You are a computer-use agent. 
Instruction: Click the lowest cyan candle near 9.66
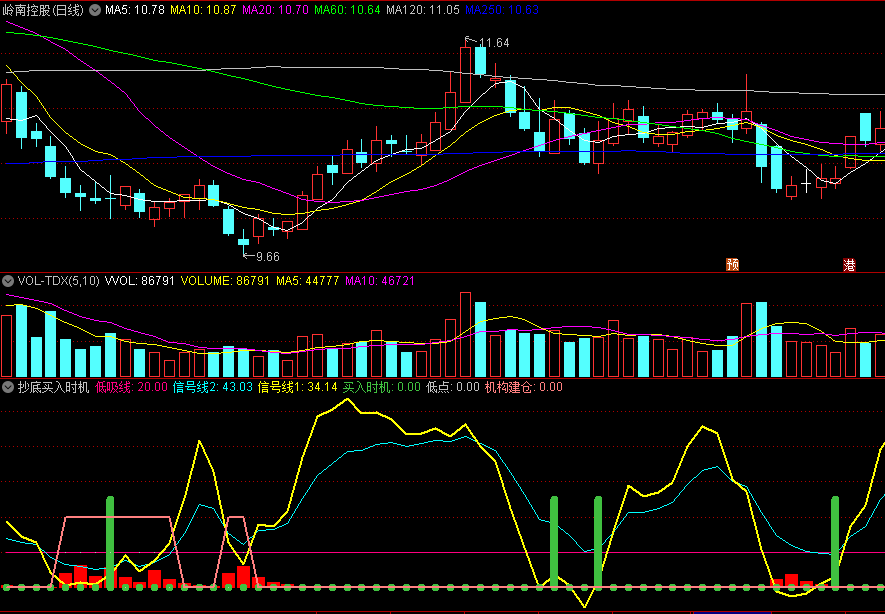click(243, 242)
